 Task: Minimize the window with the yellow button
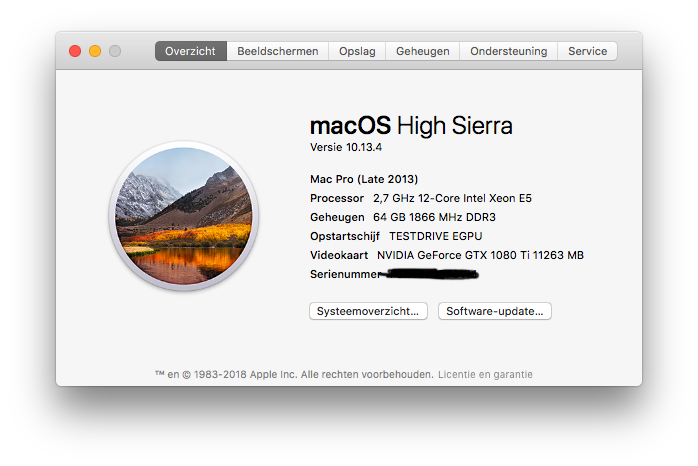coord(95,51)
